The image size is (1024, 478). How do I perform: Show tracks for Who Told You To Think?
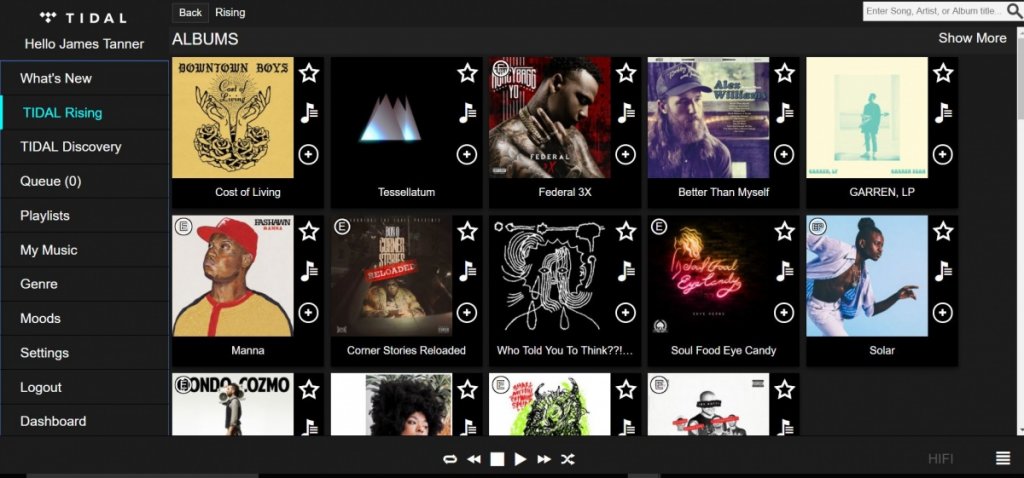626,271
